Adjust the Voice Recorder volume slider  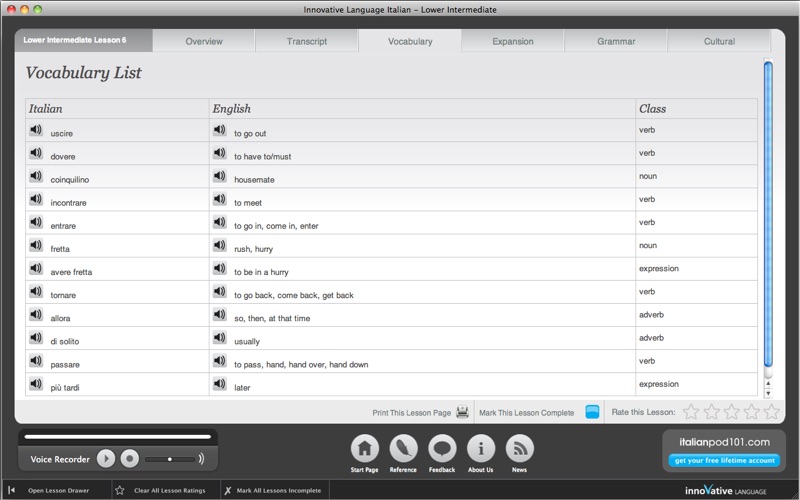tap(170, 459)
